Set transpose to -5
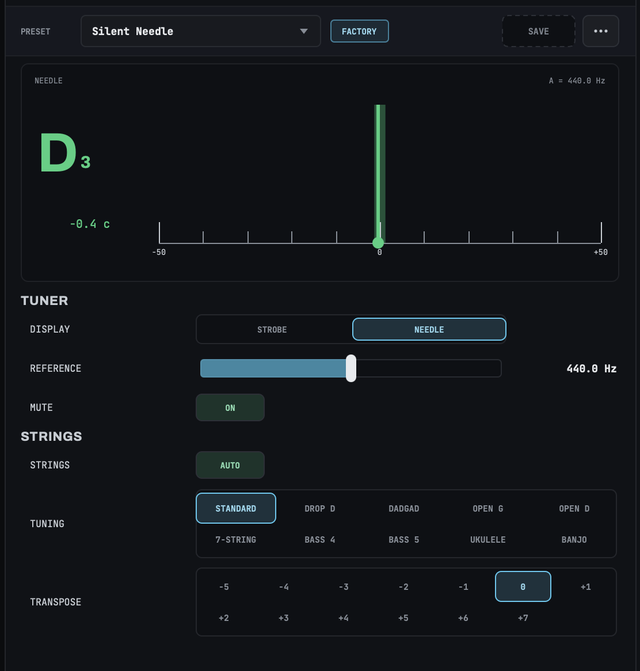640x671 pixels. 224,587
